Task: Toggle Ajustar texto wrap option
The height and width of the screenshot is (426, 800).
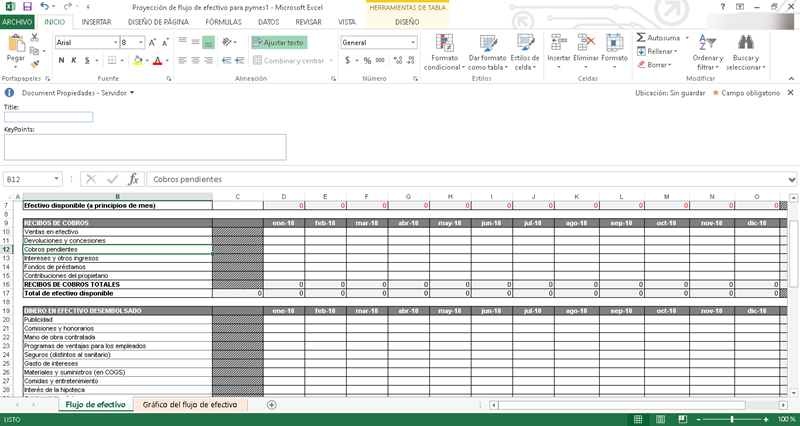Action: point(279,43)
